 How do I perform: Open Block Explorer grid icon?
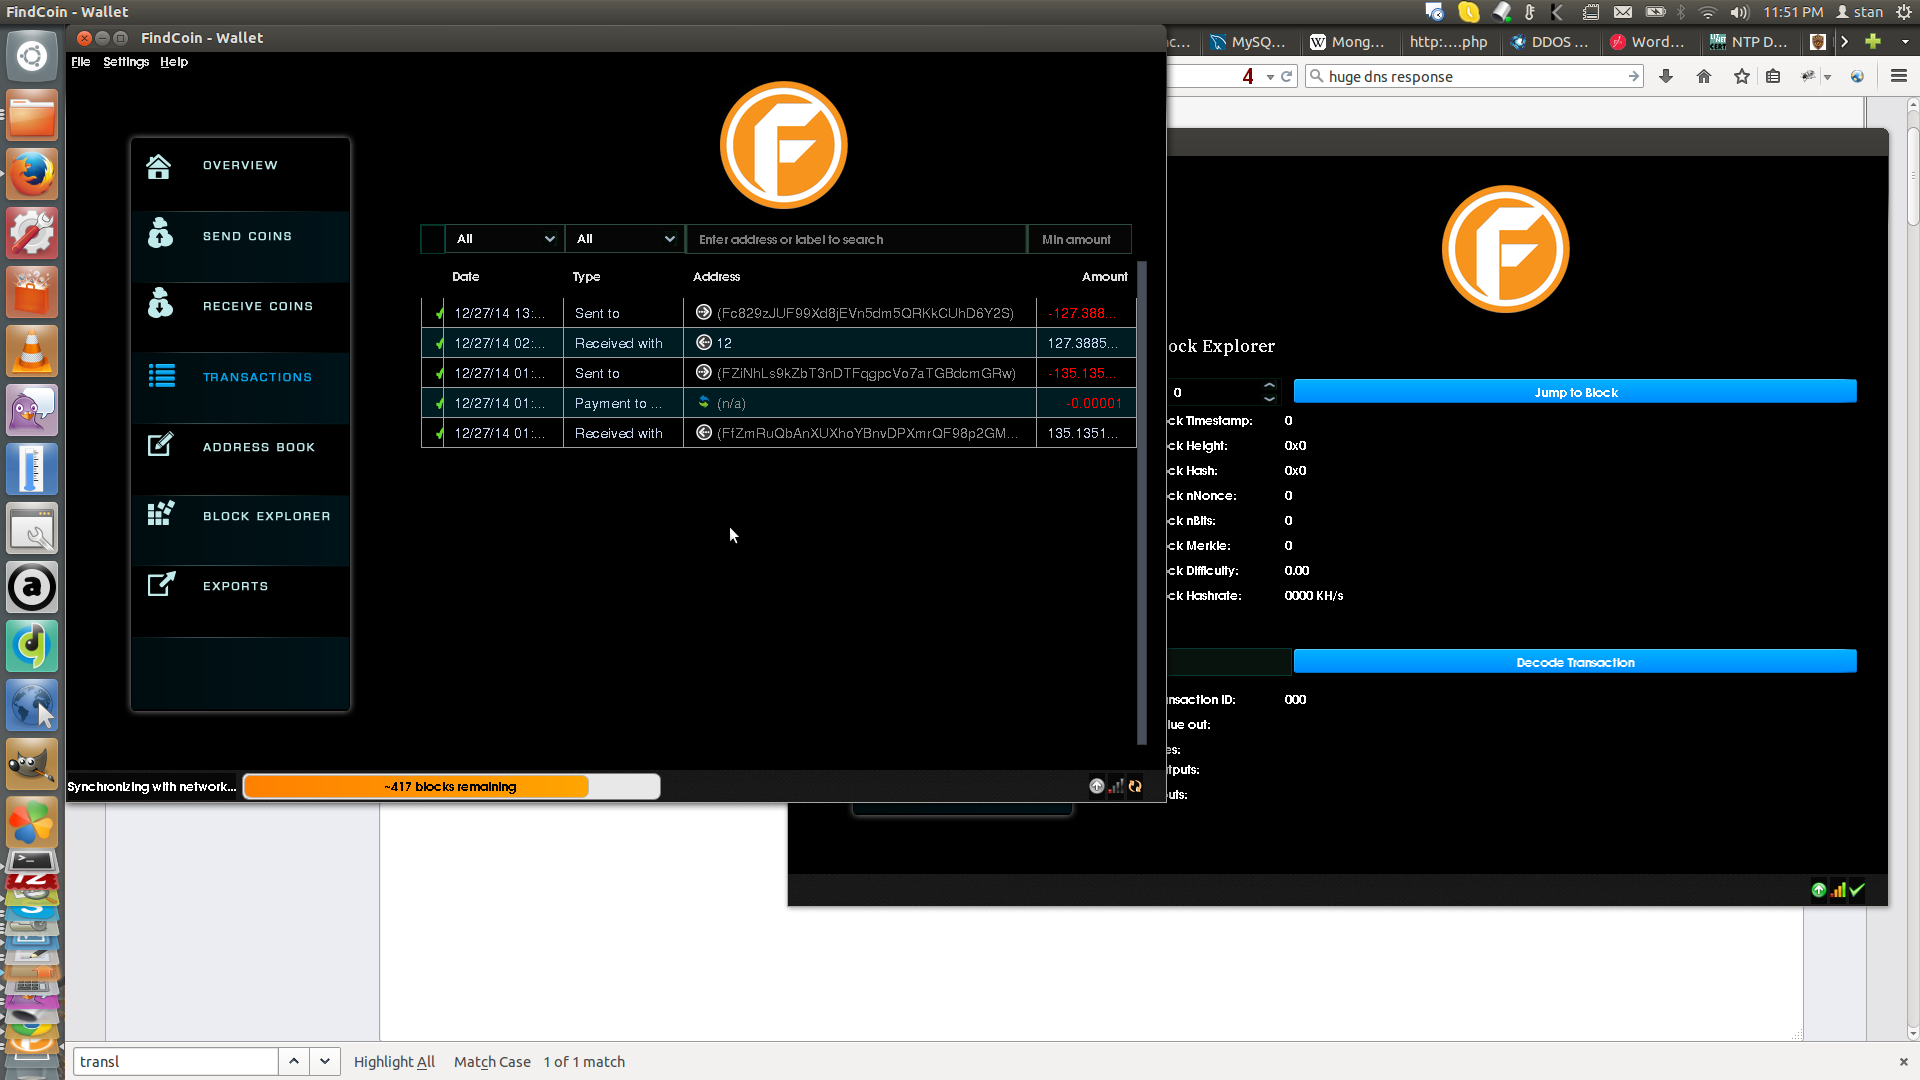point(161,513)
